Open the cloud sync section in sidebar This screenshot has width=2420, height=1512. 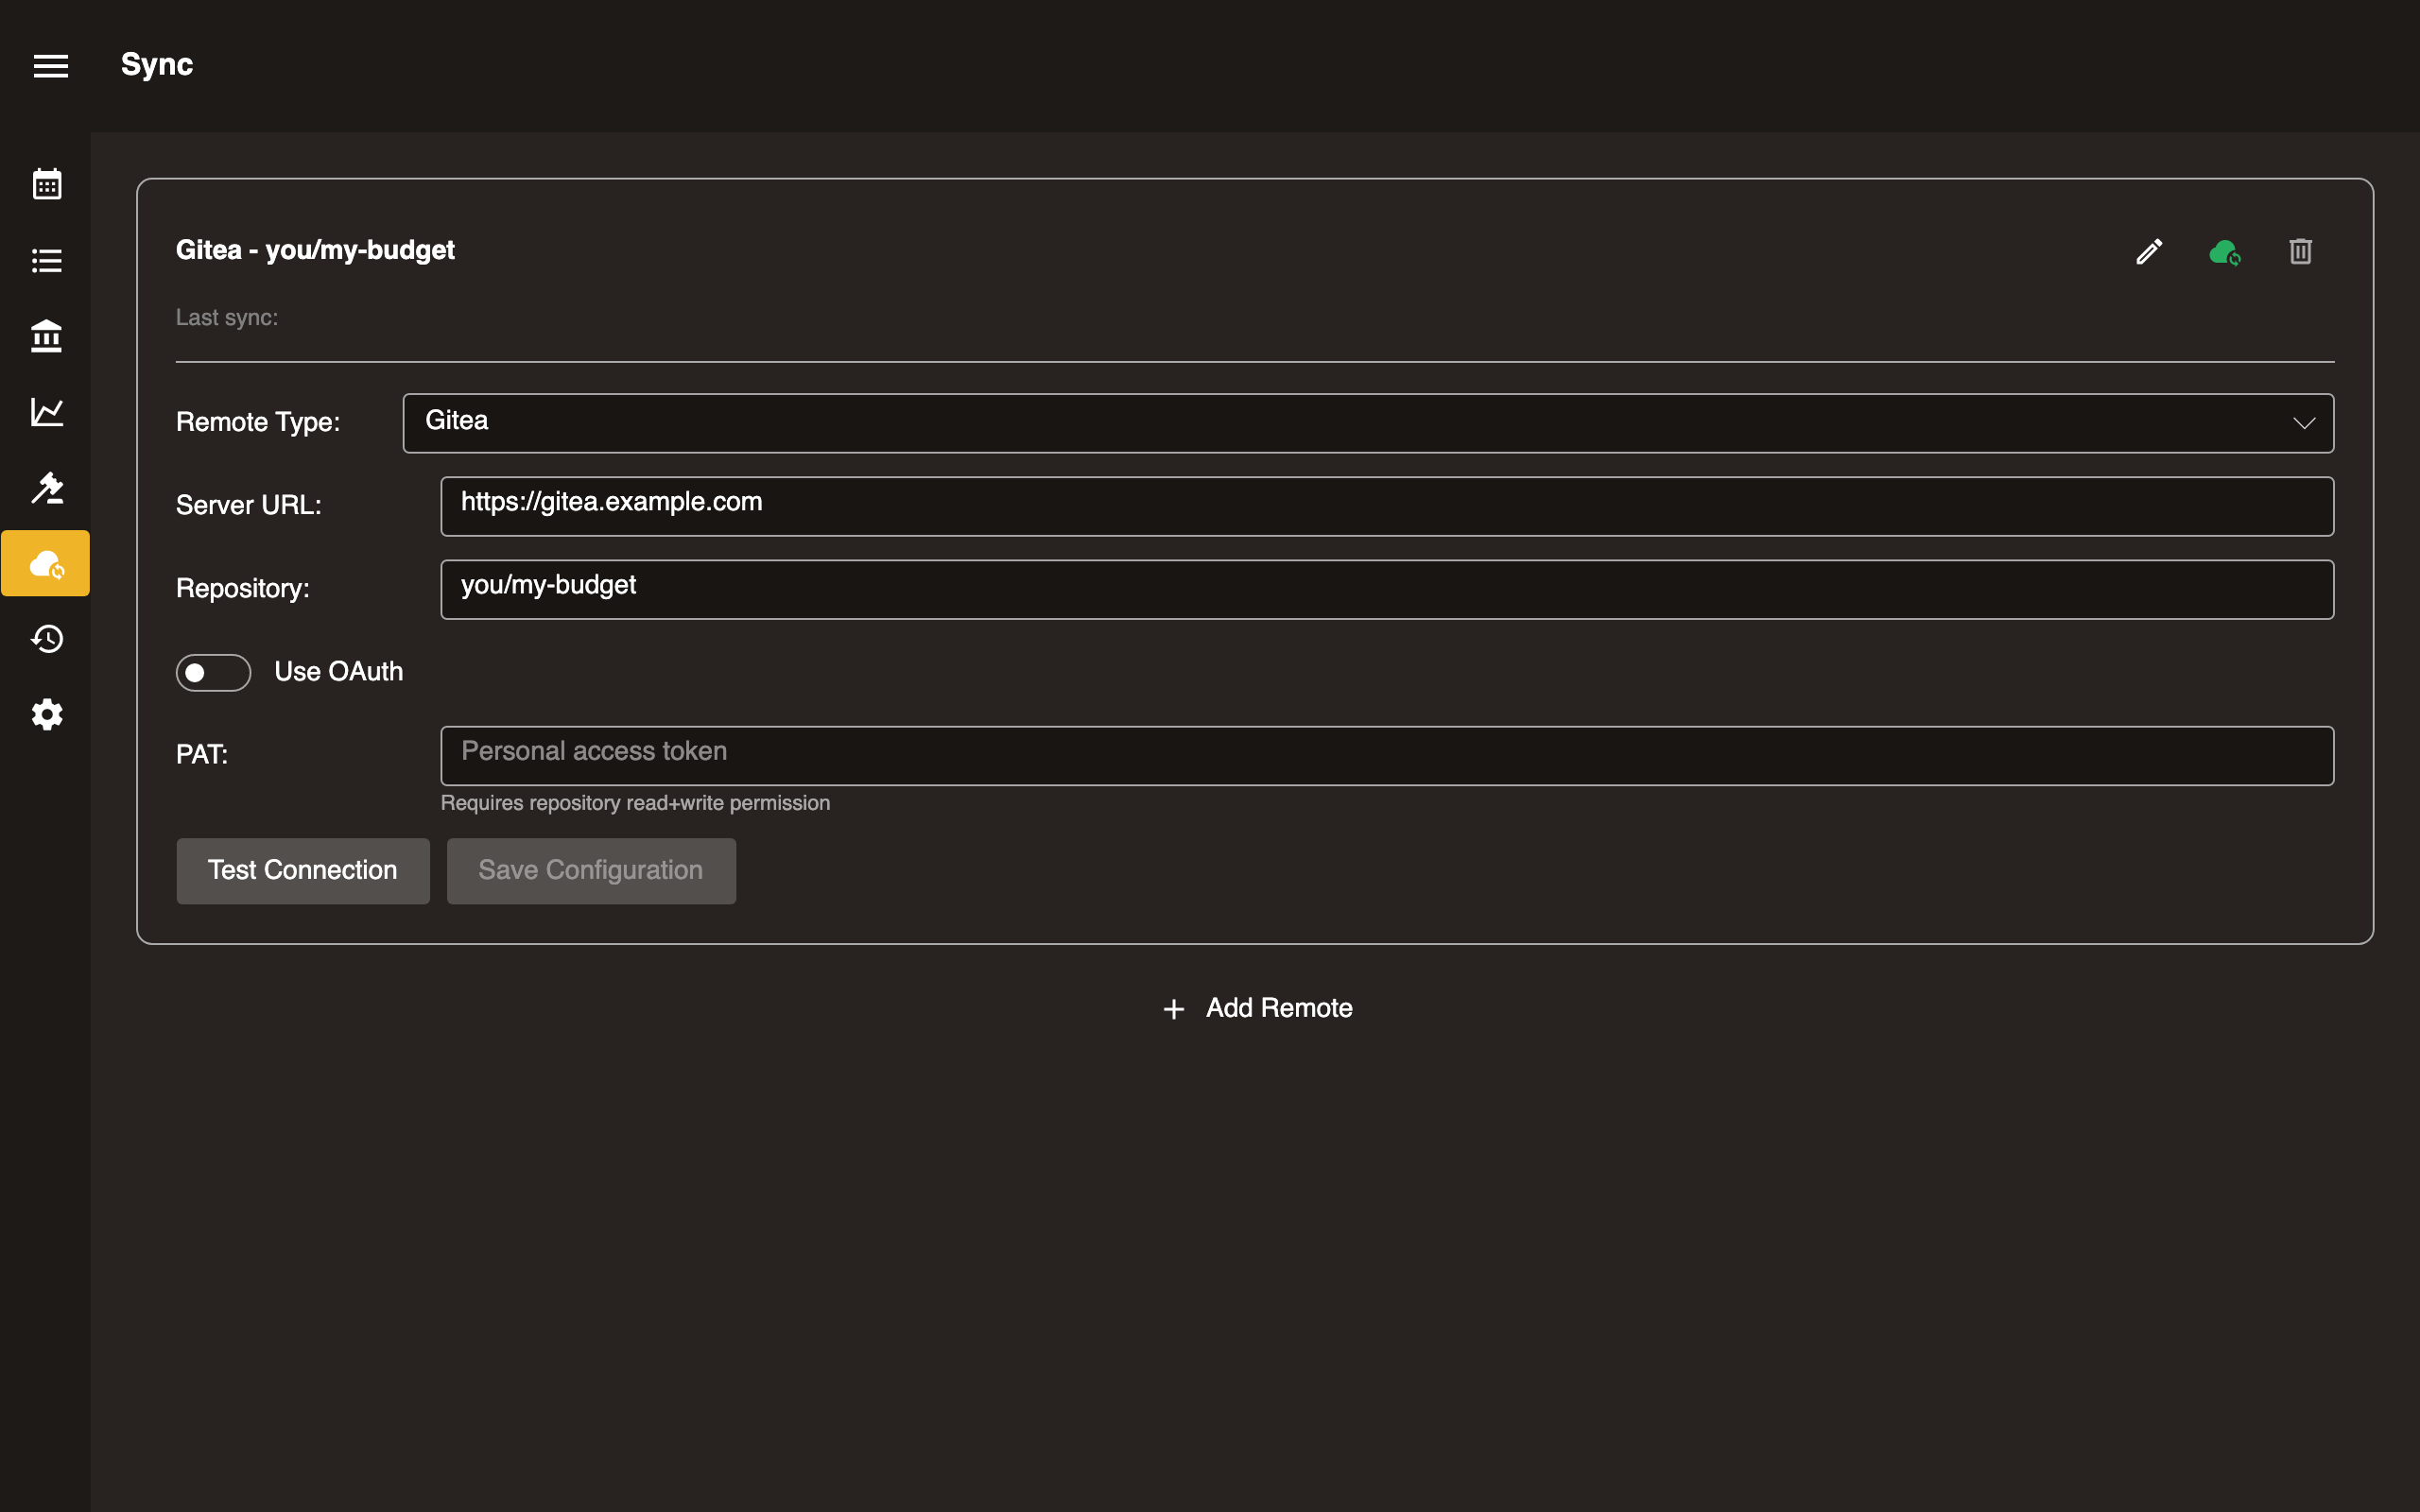tap(46, 563)
